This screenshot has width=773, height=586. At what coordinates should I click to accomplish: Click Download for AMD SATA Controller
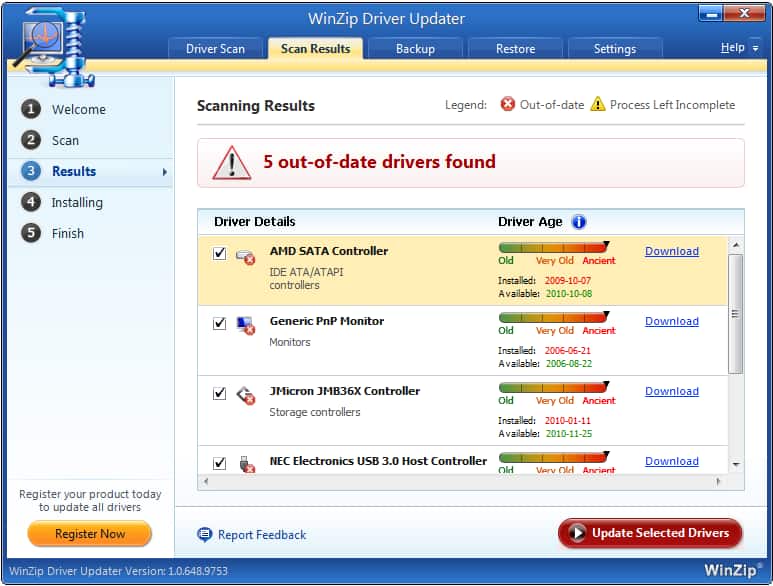672,251
